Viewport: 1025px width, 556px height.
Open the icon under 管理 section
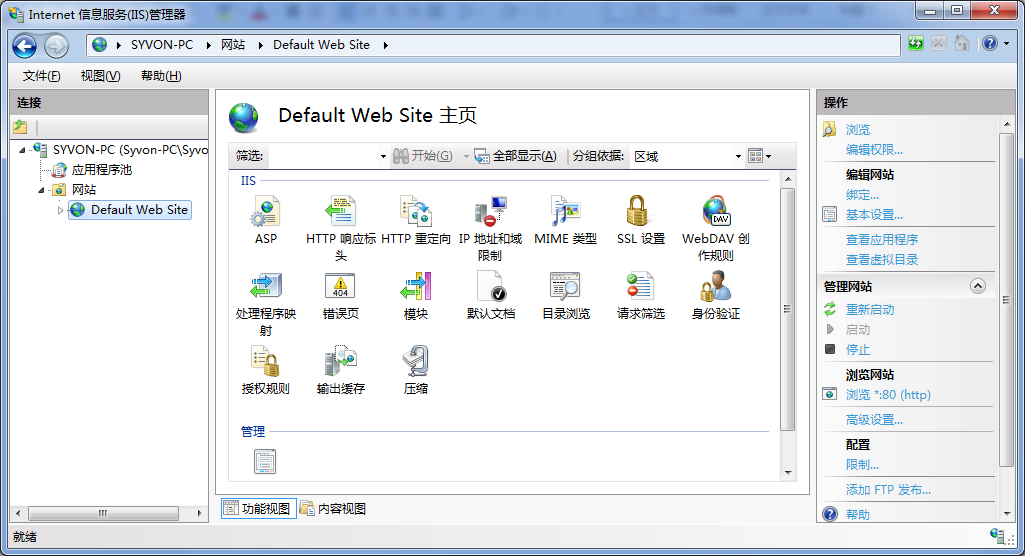pyautogui.click(x=265, y=461)
